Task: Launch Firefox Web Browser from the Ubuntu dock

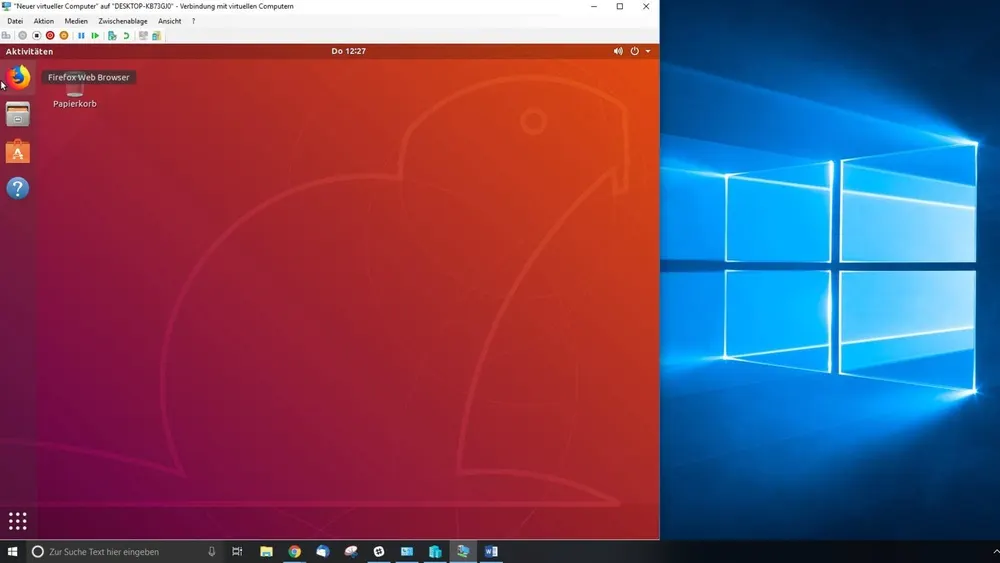Action: pos(18,77)
